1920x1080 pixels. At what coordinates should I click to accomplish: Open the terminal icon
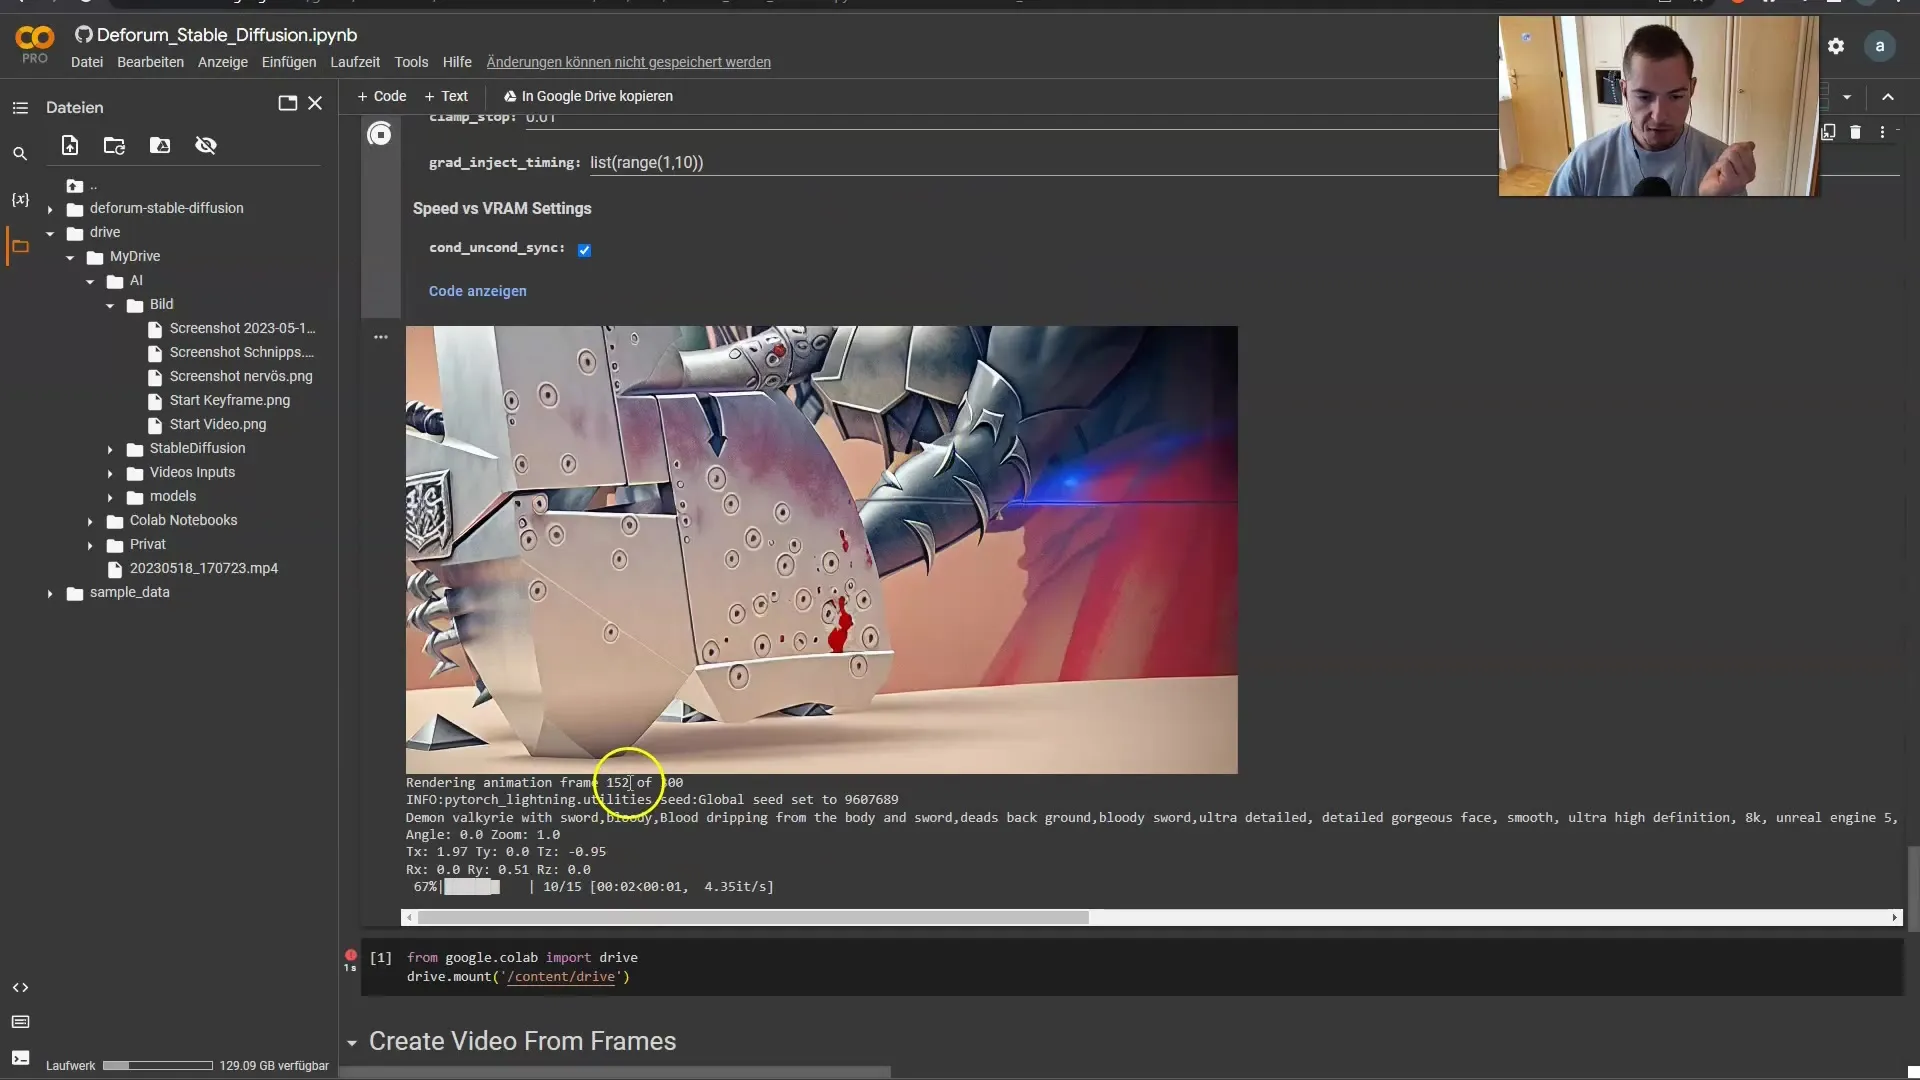tap(20, 1058)
